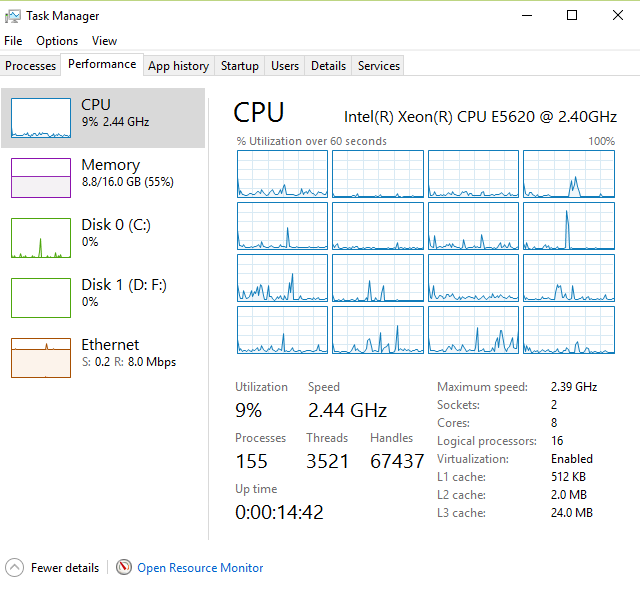Click the '% Utilization over 60 seconds' label

(311, 141)
